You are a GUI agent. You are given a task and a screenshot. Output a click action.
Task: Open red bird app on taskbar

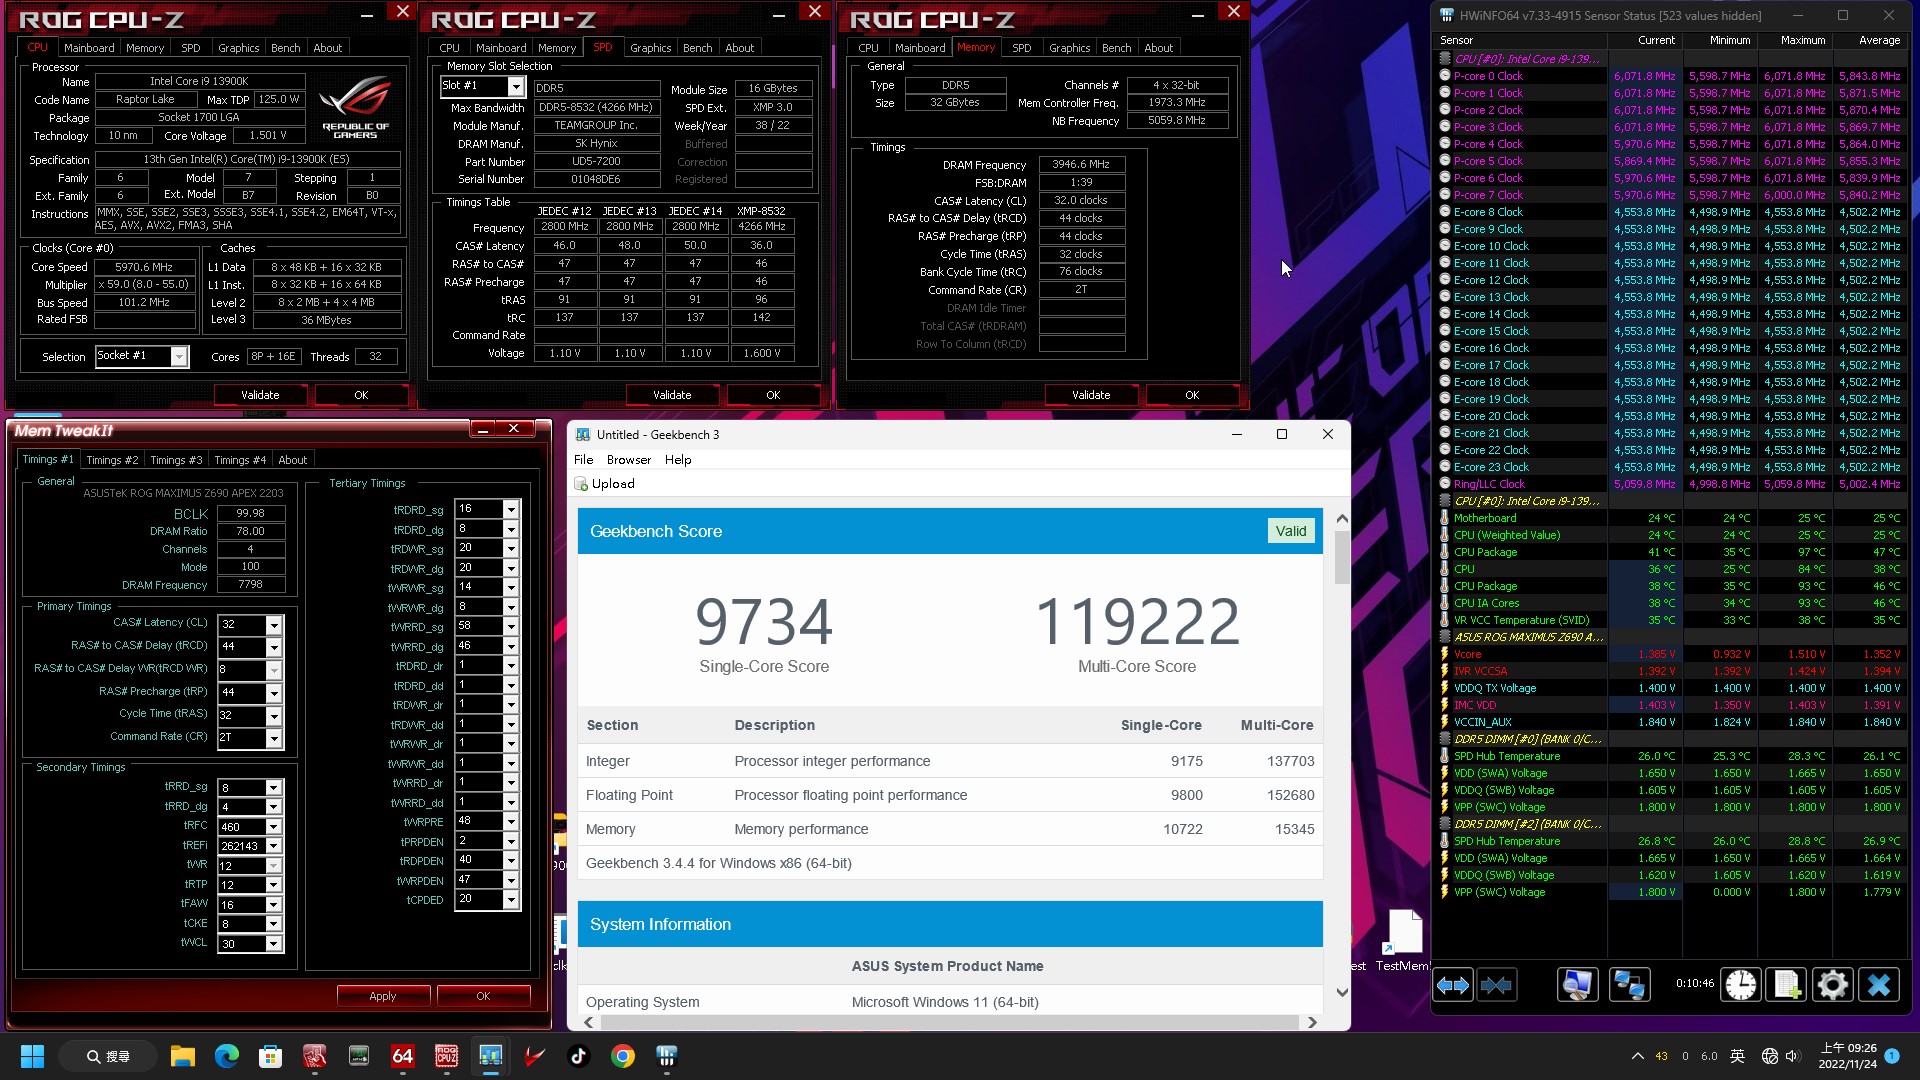(x=534, y=1056)
